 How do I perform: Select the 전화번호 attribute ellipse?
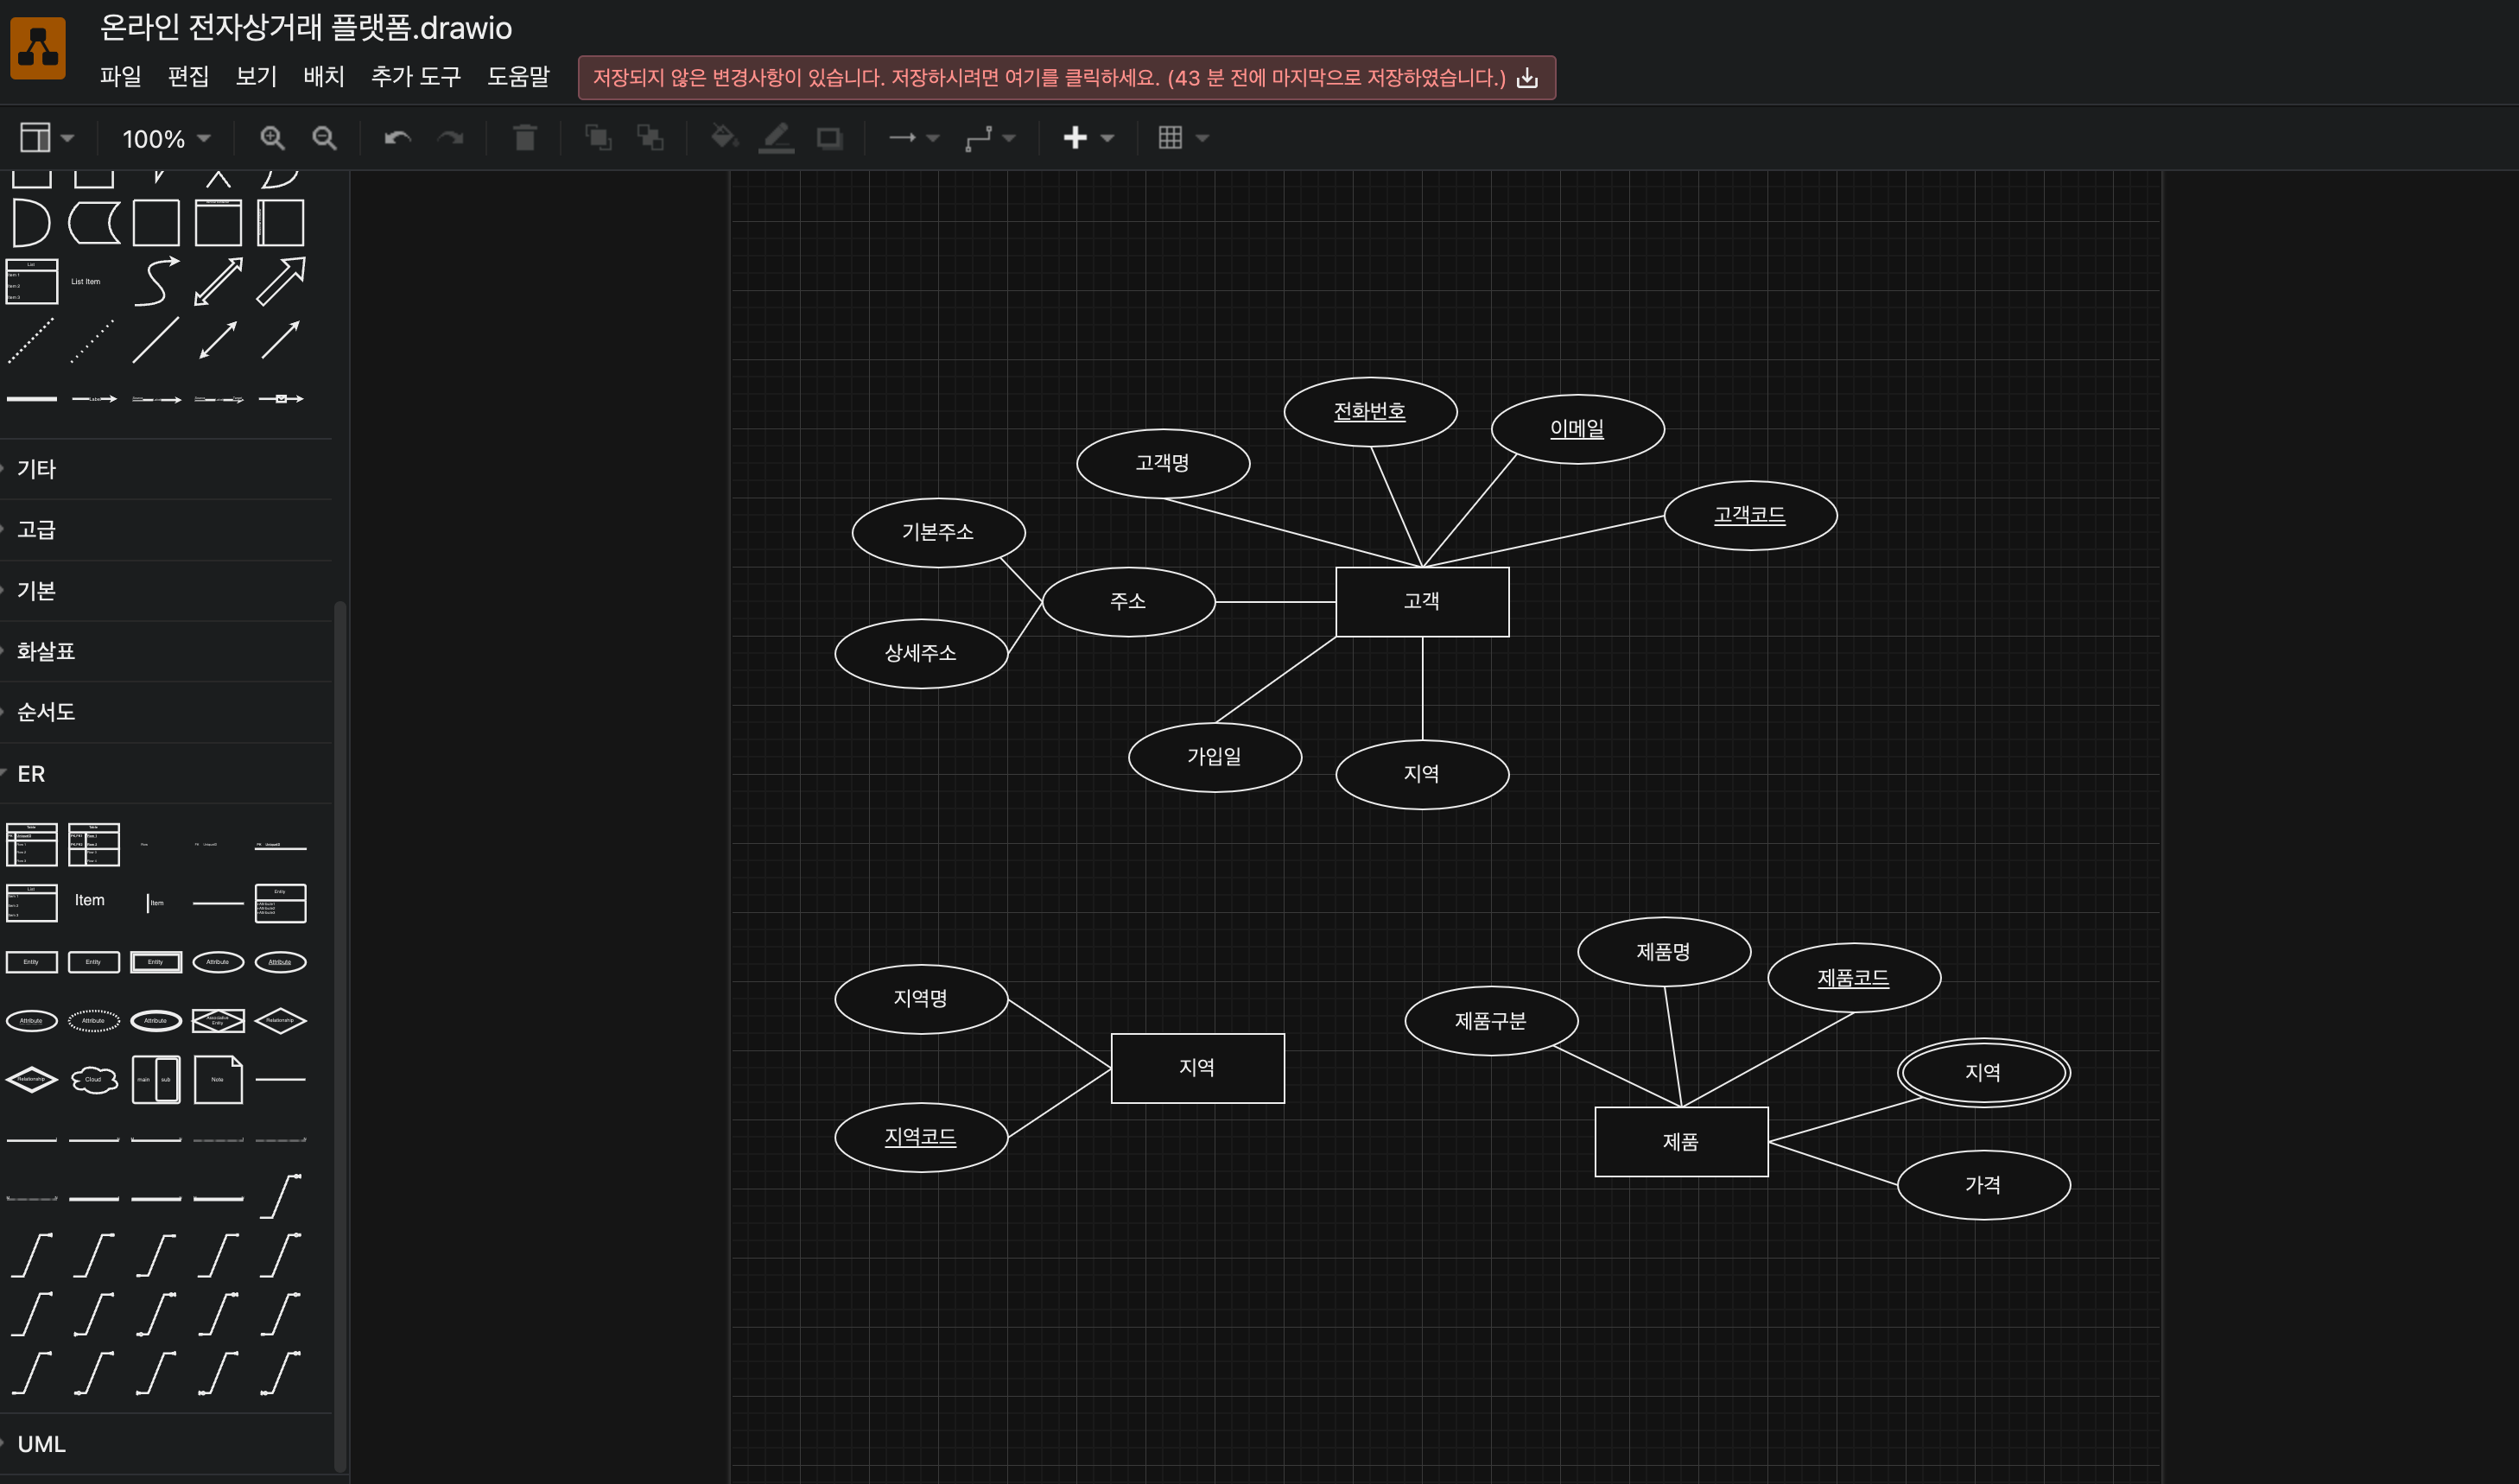point(1370,412)
